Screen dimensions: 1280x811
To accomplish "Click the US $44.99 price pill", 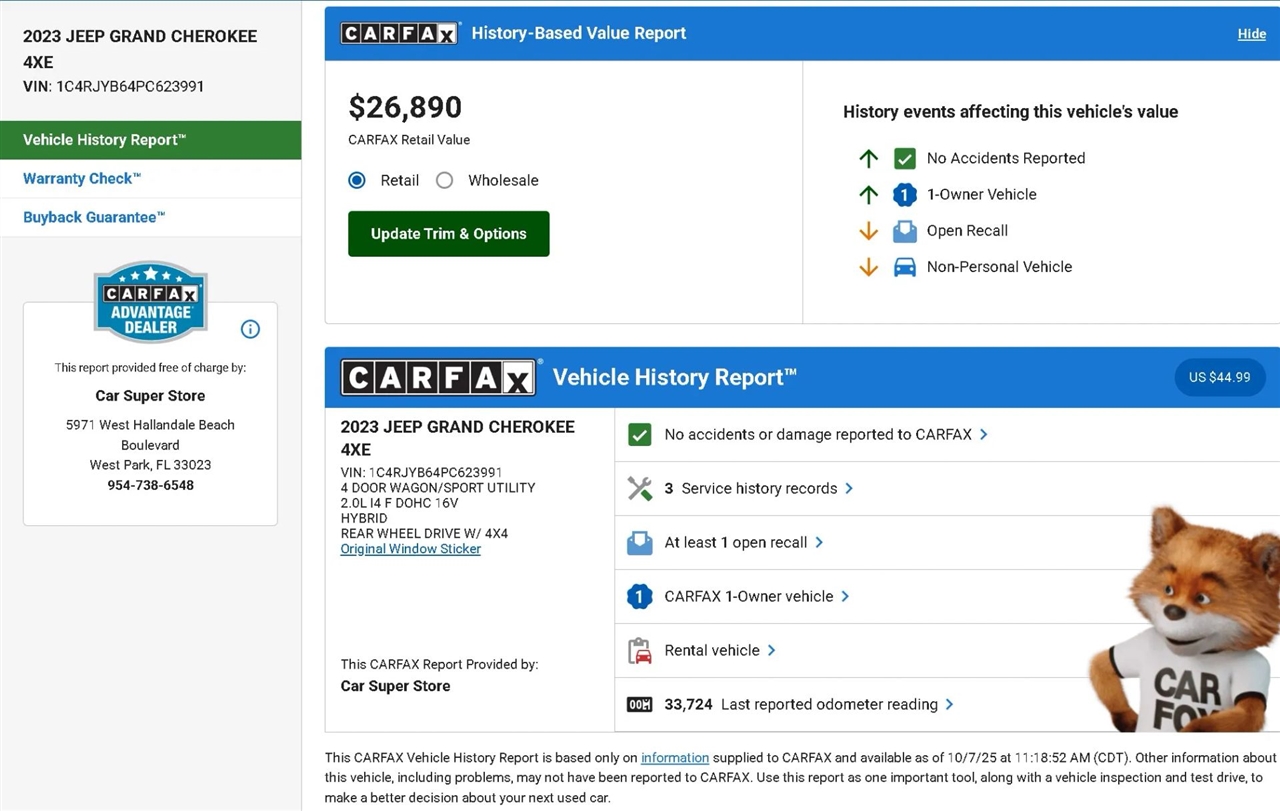I will point(1219,377).
